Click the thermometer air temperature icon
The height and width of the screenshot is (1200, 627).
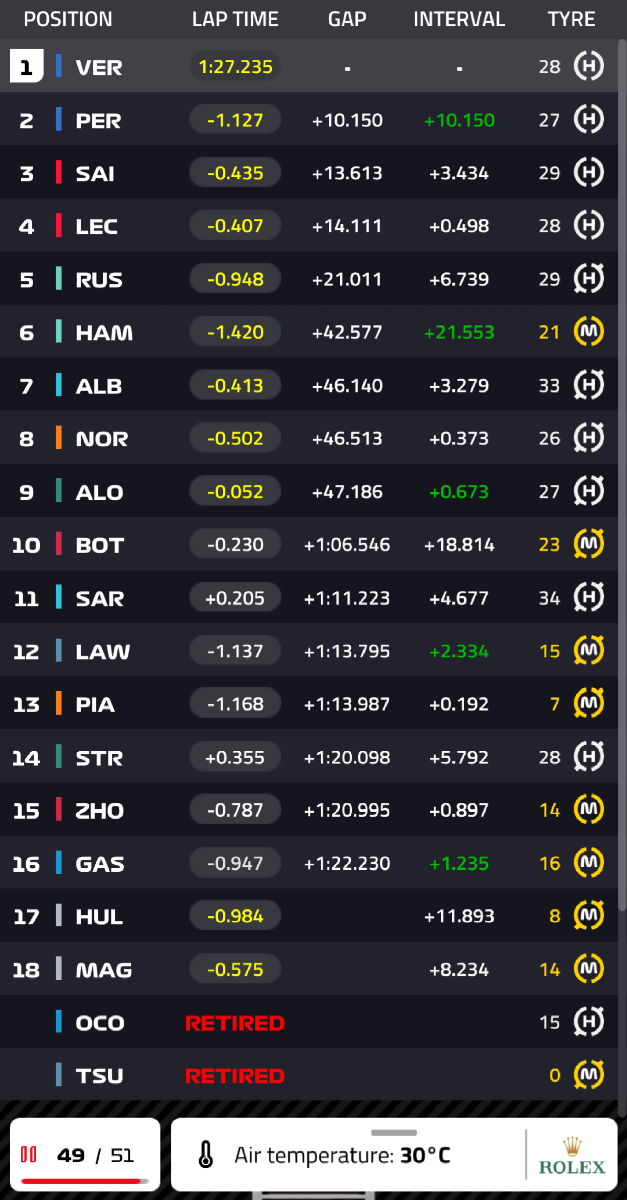point(206,1156)
